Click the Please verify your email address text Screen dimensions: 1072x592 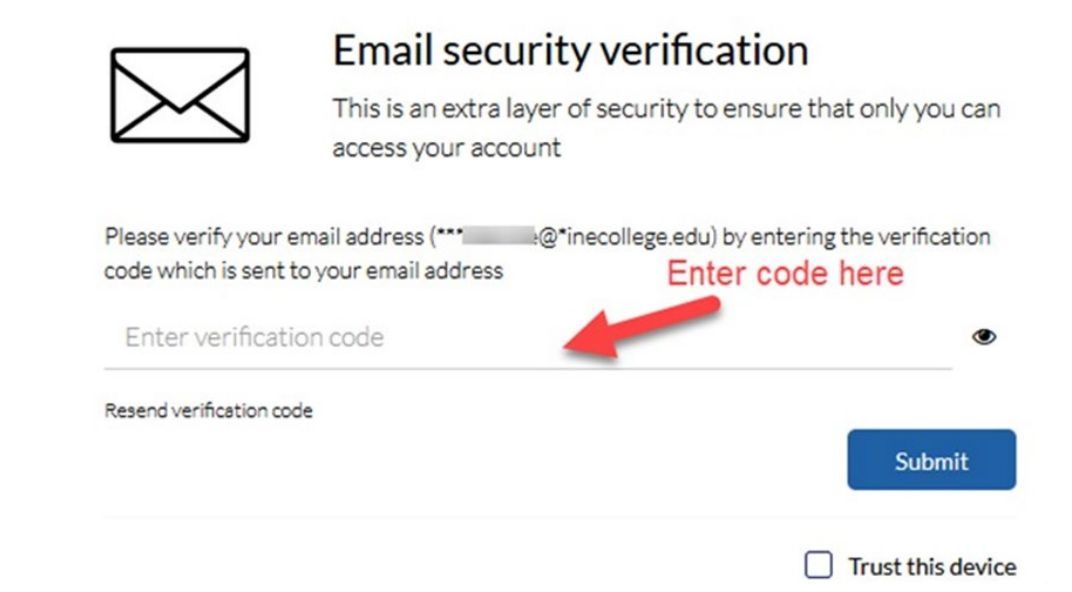(265, 237)
